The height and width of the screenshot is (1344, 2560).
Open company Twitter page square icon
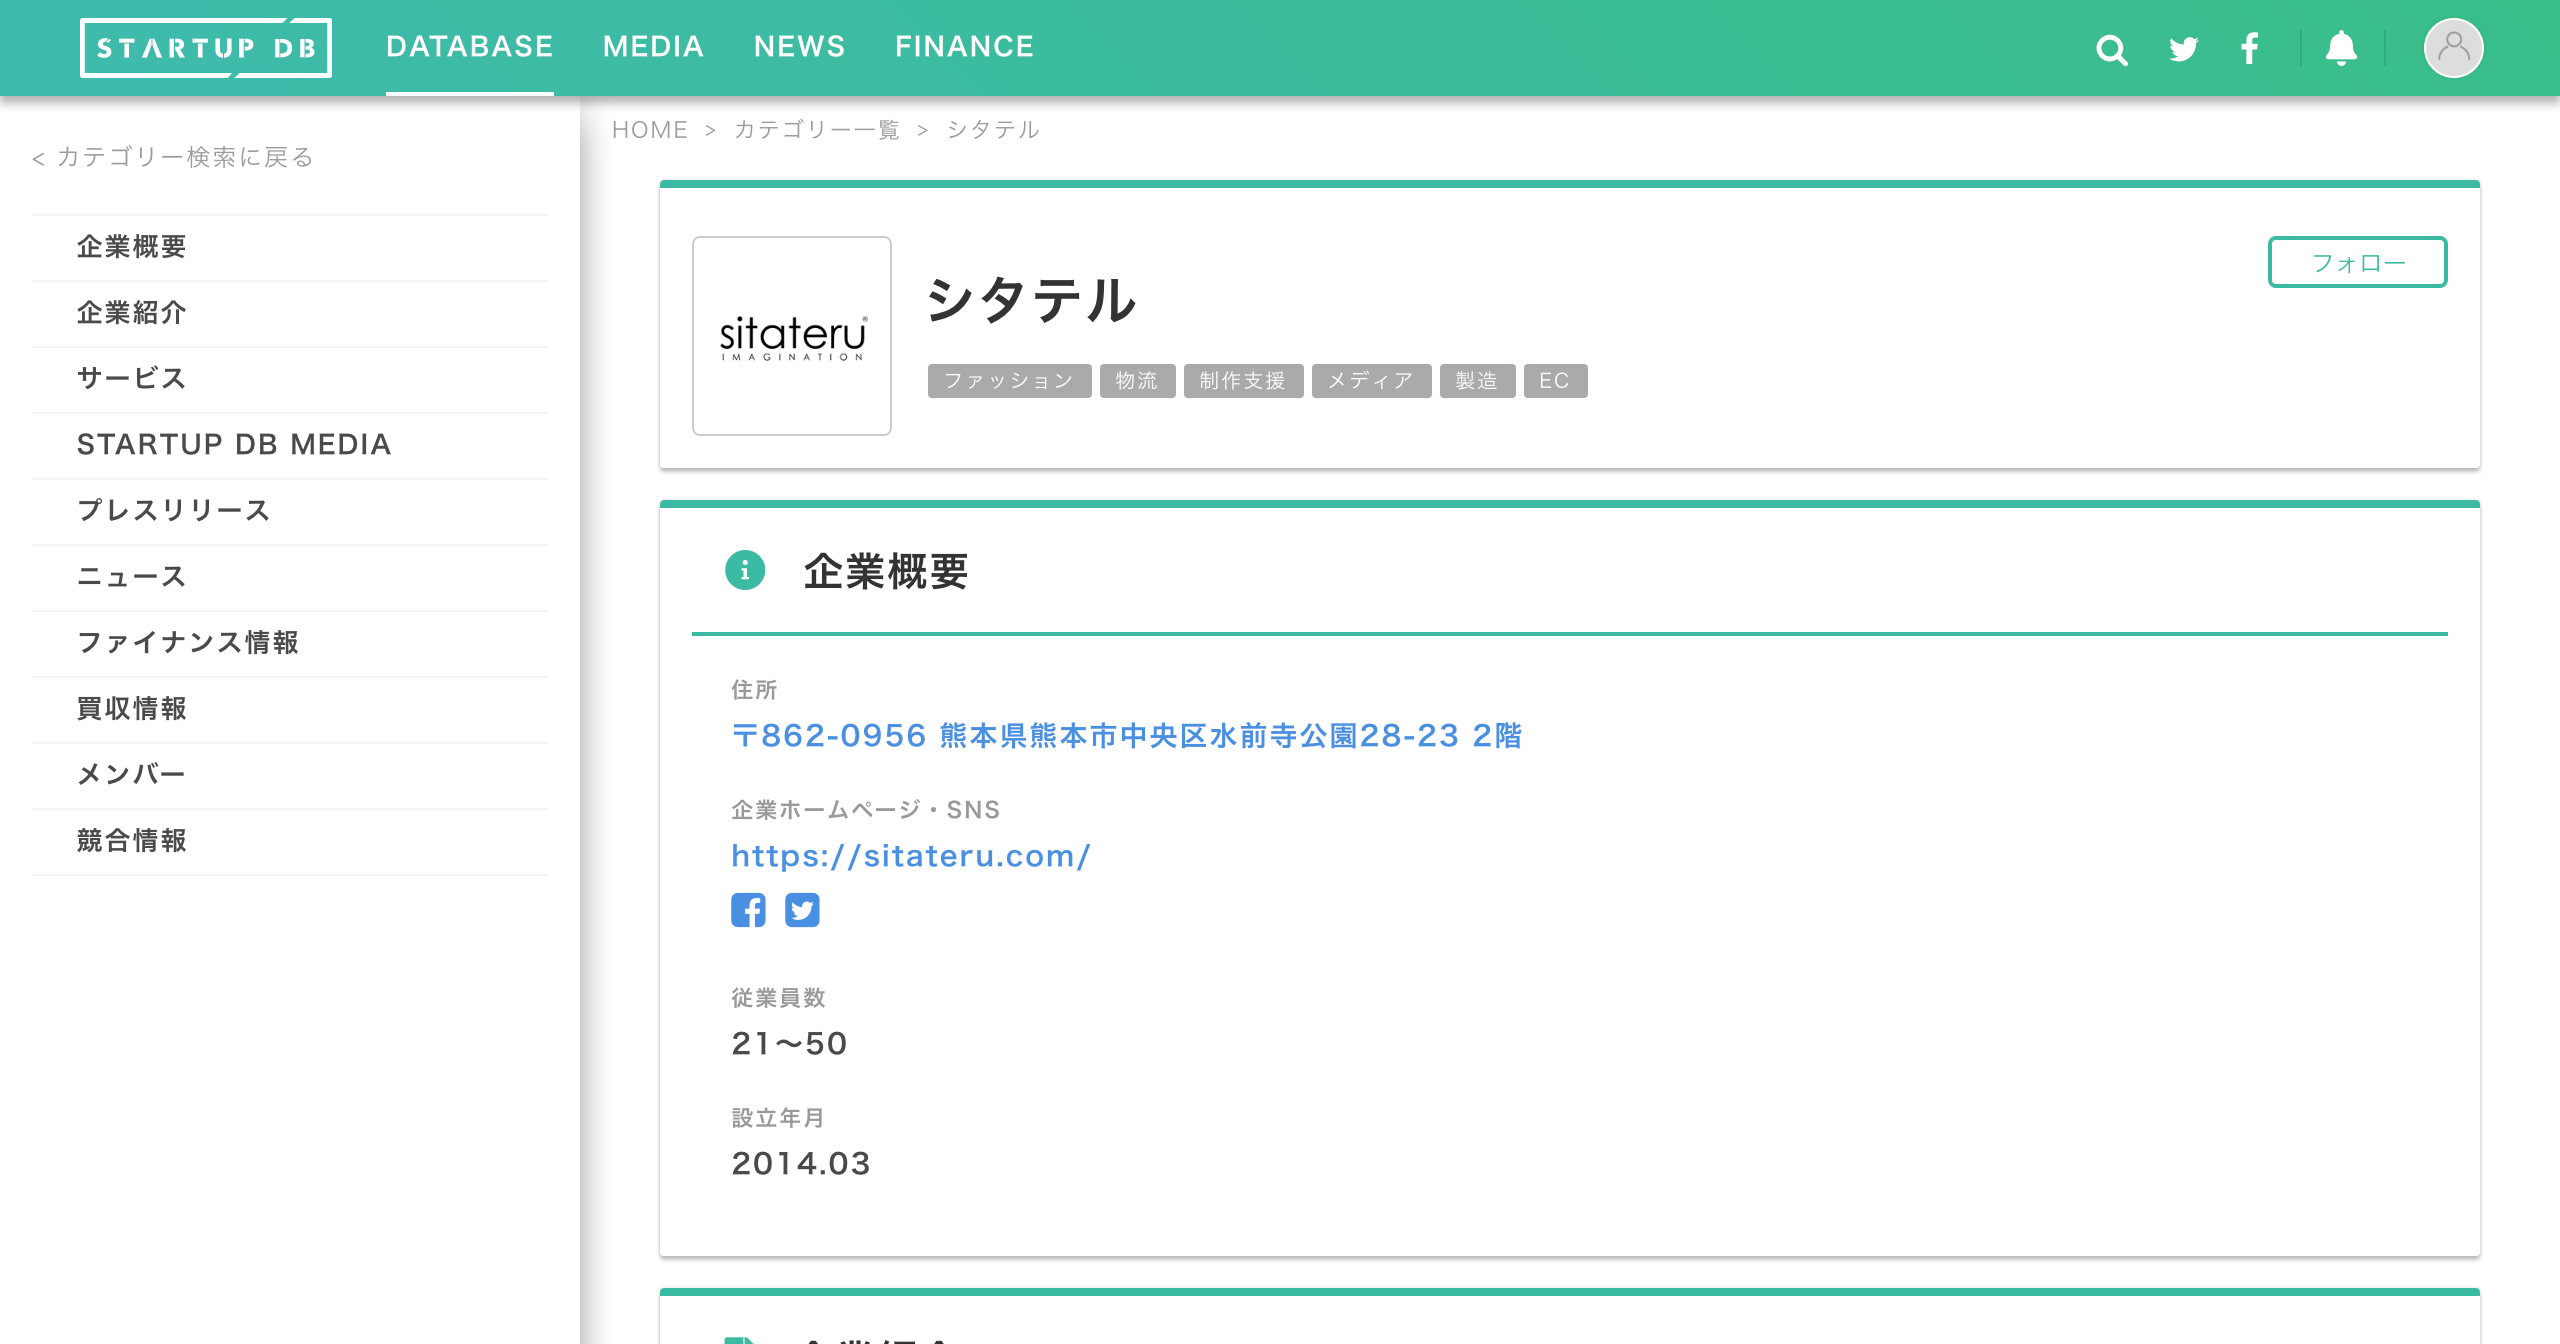(802, 910)
